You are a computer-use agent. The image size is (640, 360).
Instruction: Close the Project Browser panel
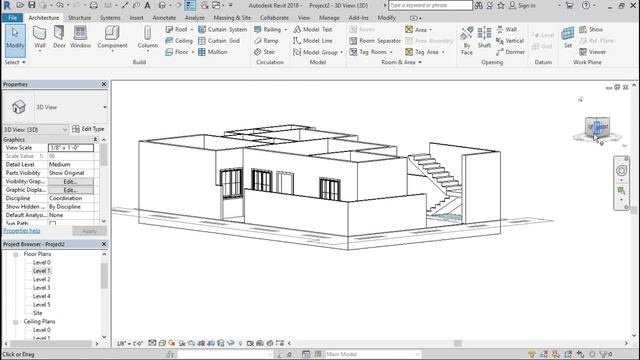point(104,244)
